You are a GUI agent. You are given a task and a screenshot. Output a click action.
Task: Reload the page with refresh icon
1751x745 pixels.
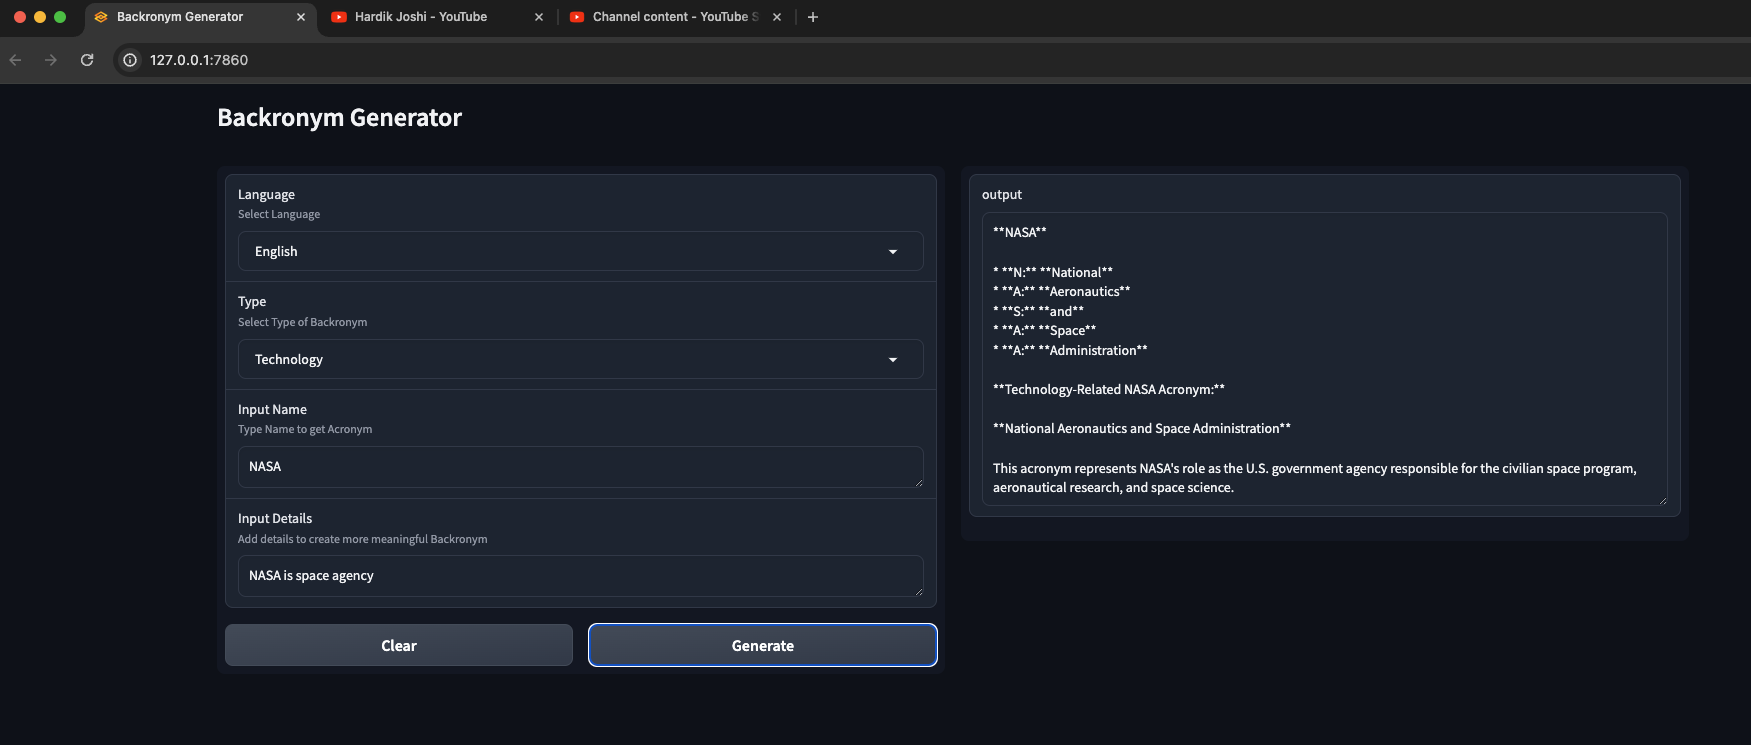tap(87, 60)
